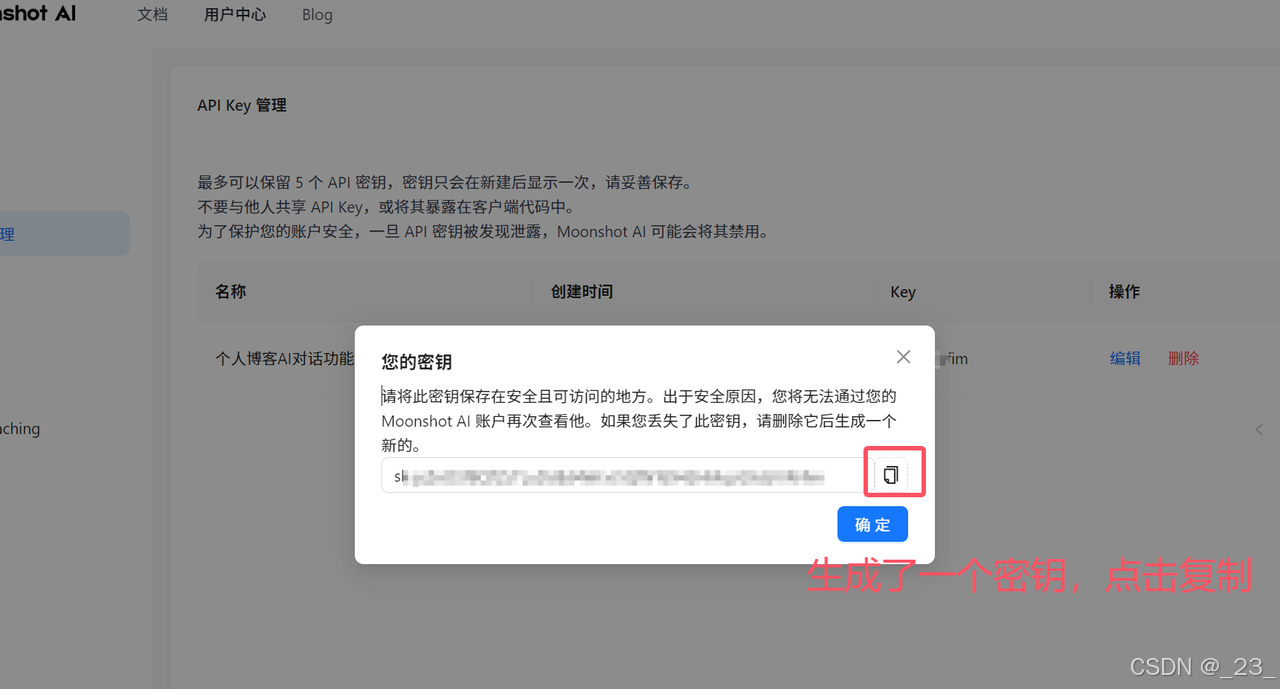Open the Blog menu item
Viewport: 1280px width, 689px height.
tap(317, 14)
